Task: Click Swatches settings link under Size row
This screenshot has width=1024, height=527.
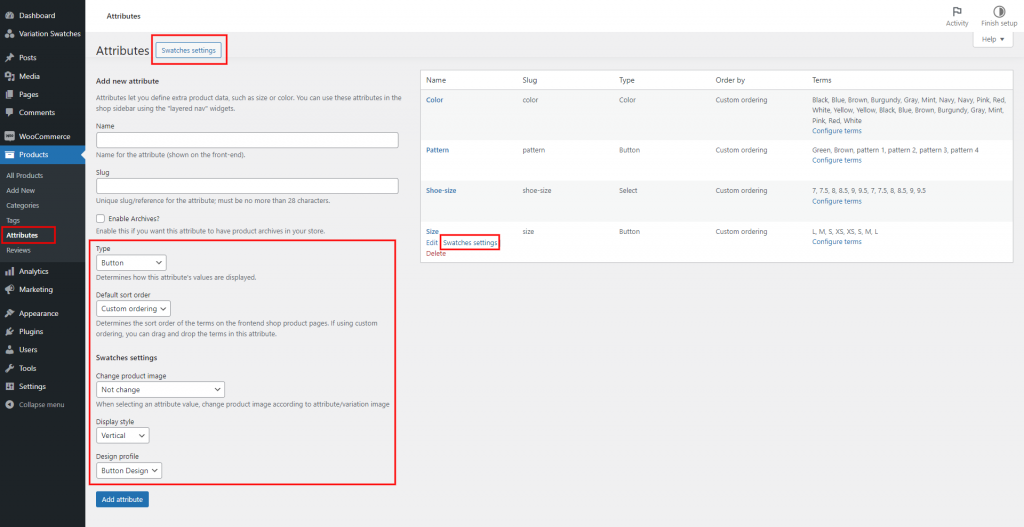Action: coord(470,242)
